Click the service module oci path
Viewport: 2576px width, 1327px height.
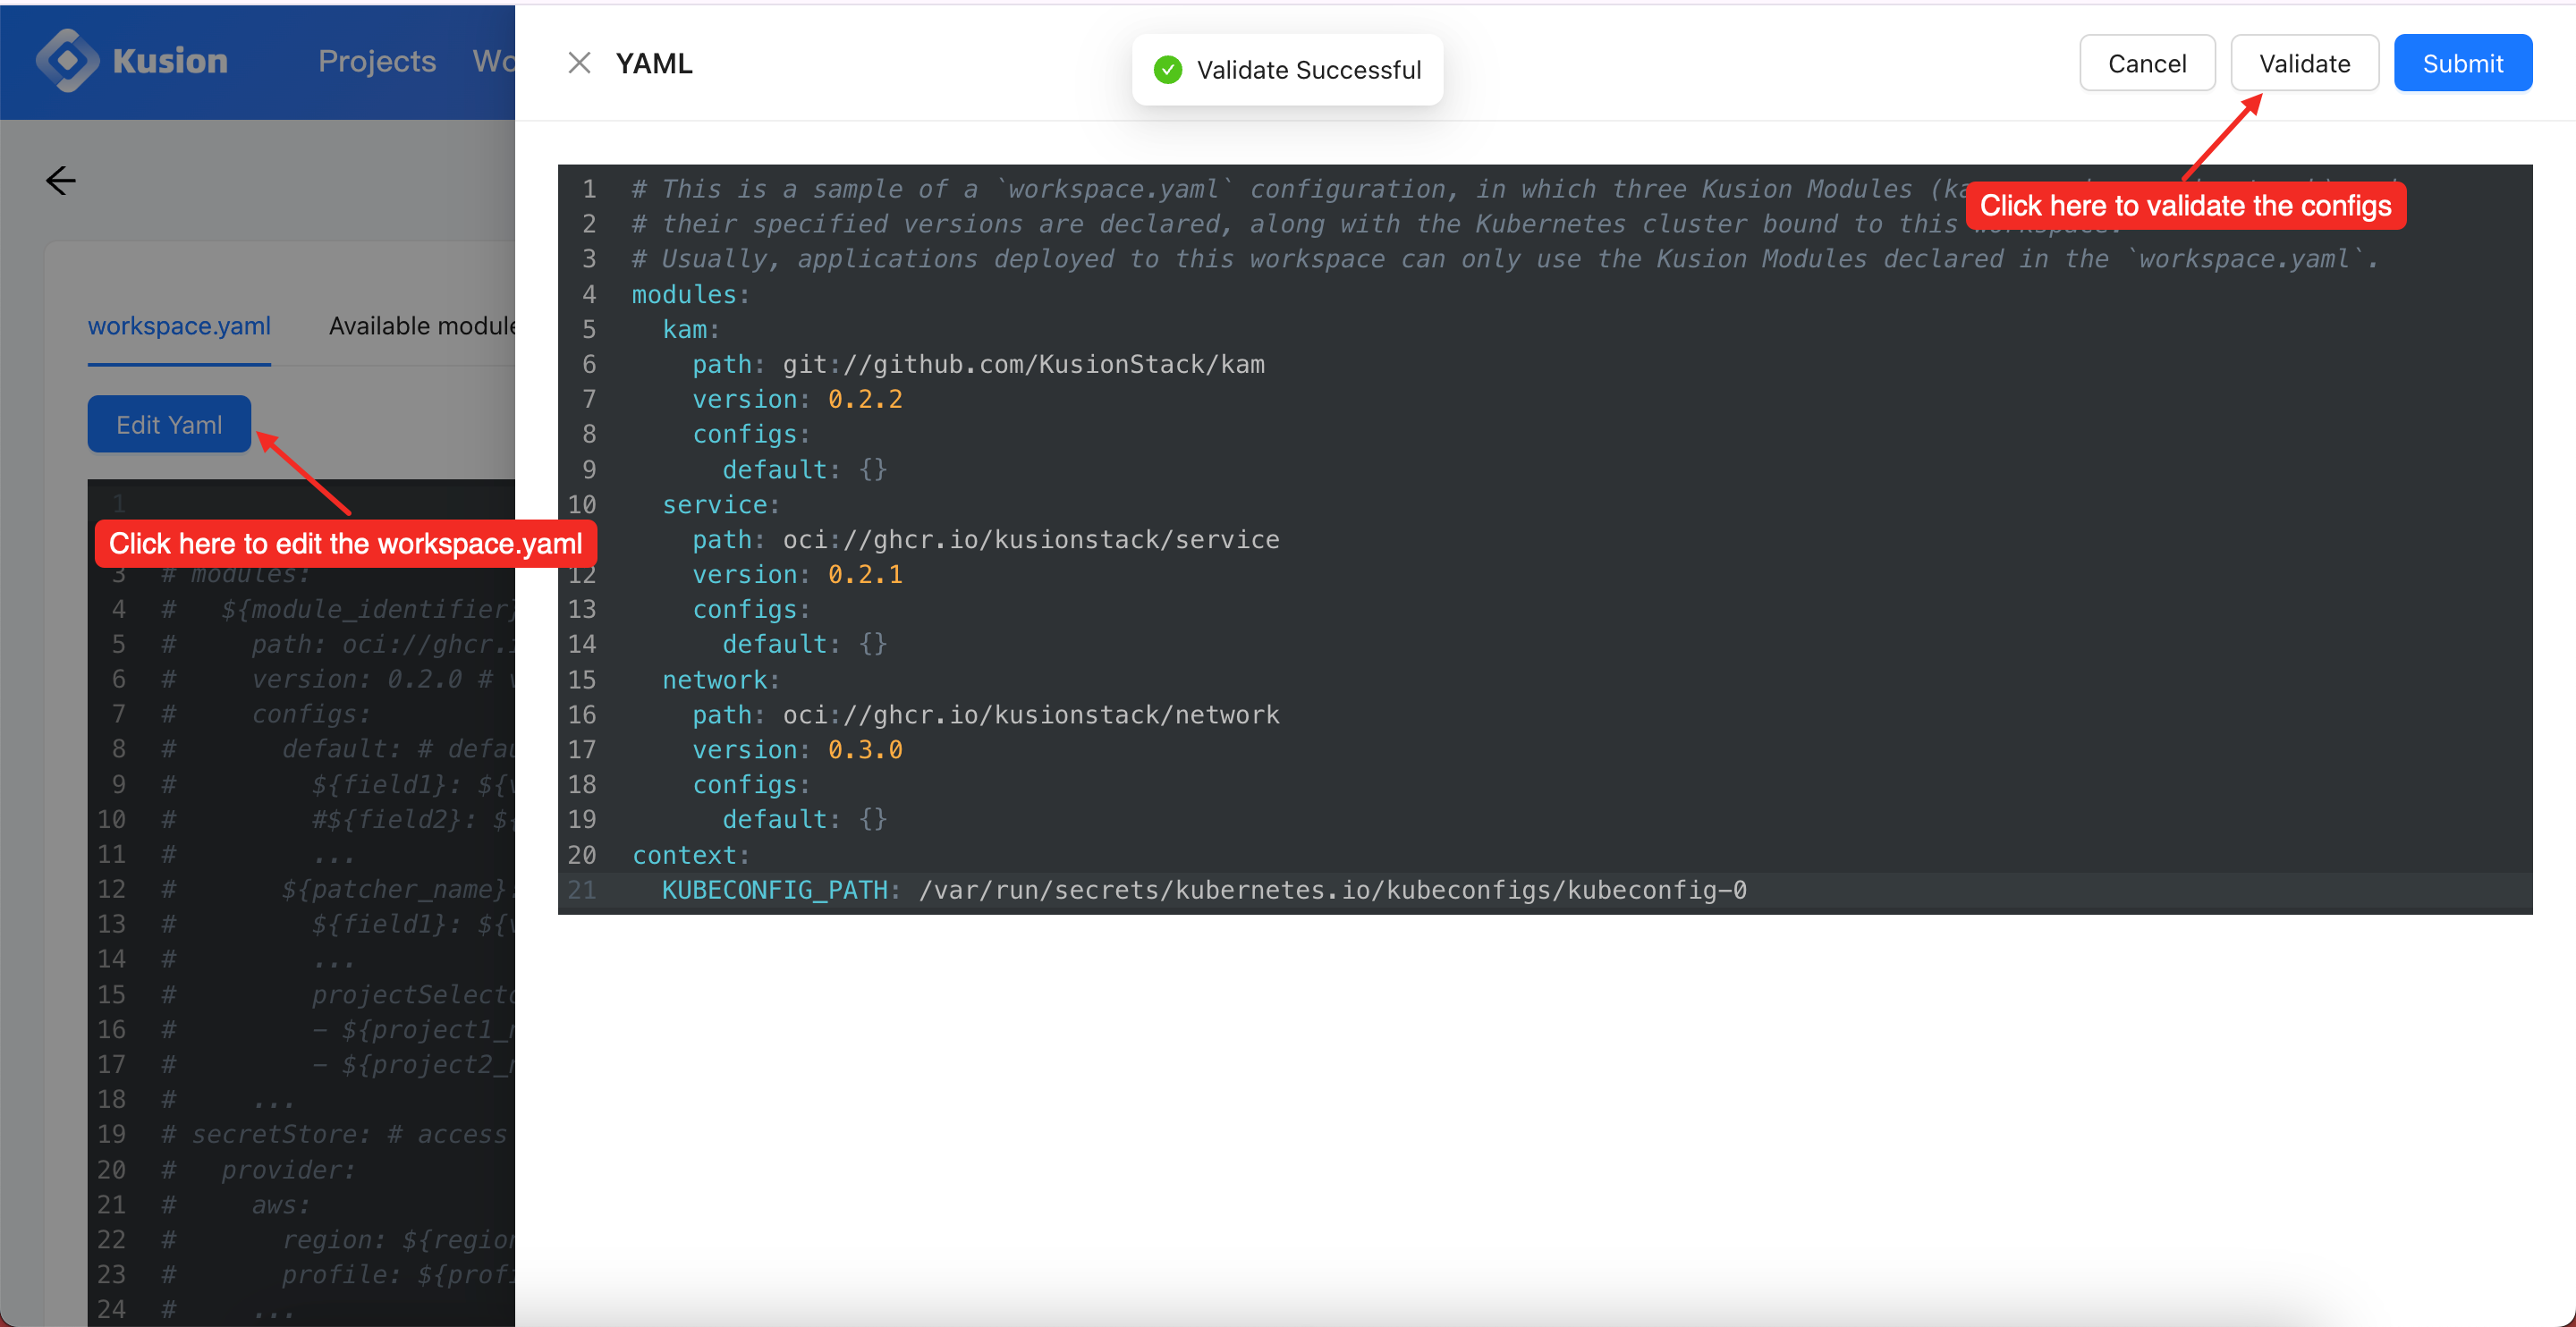click(1030, 539)
